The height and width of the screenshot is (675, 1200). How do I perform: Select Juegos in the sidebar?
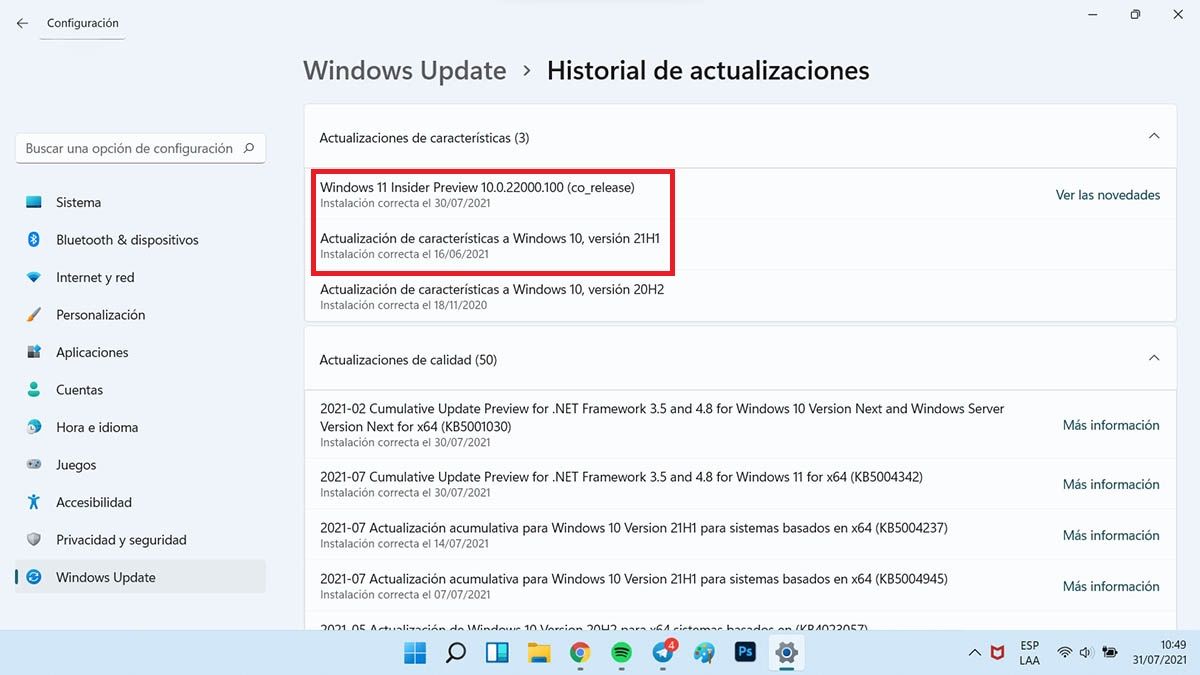tap(140, 465)
